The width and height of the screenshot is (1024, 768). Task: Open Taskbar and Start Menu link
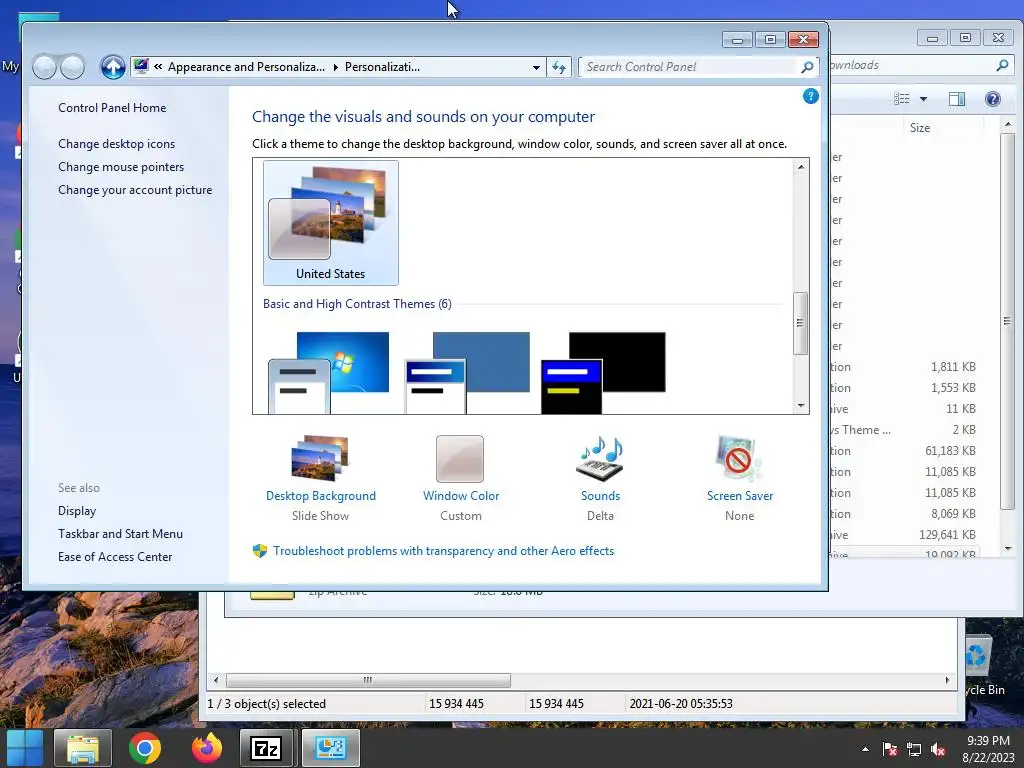click(120, 534)
